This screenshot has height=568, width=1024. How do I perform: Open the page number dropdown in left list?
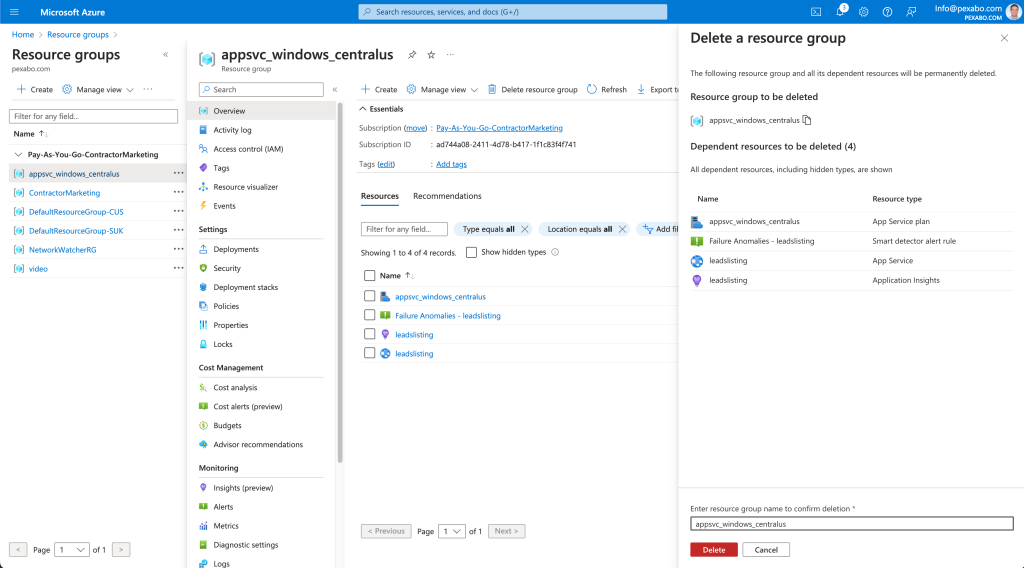pyautogui.click(x=71, y=550)
